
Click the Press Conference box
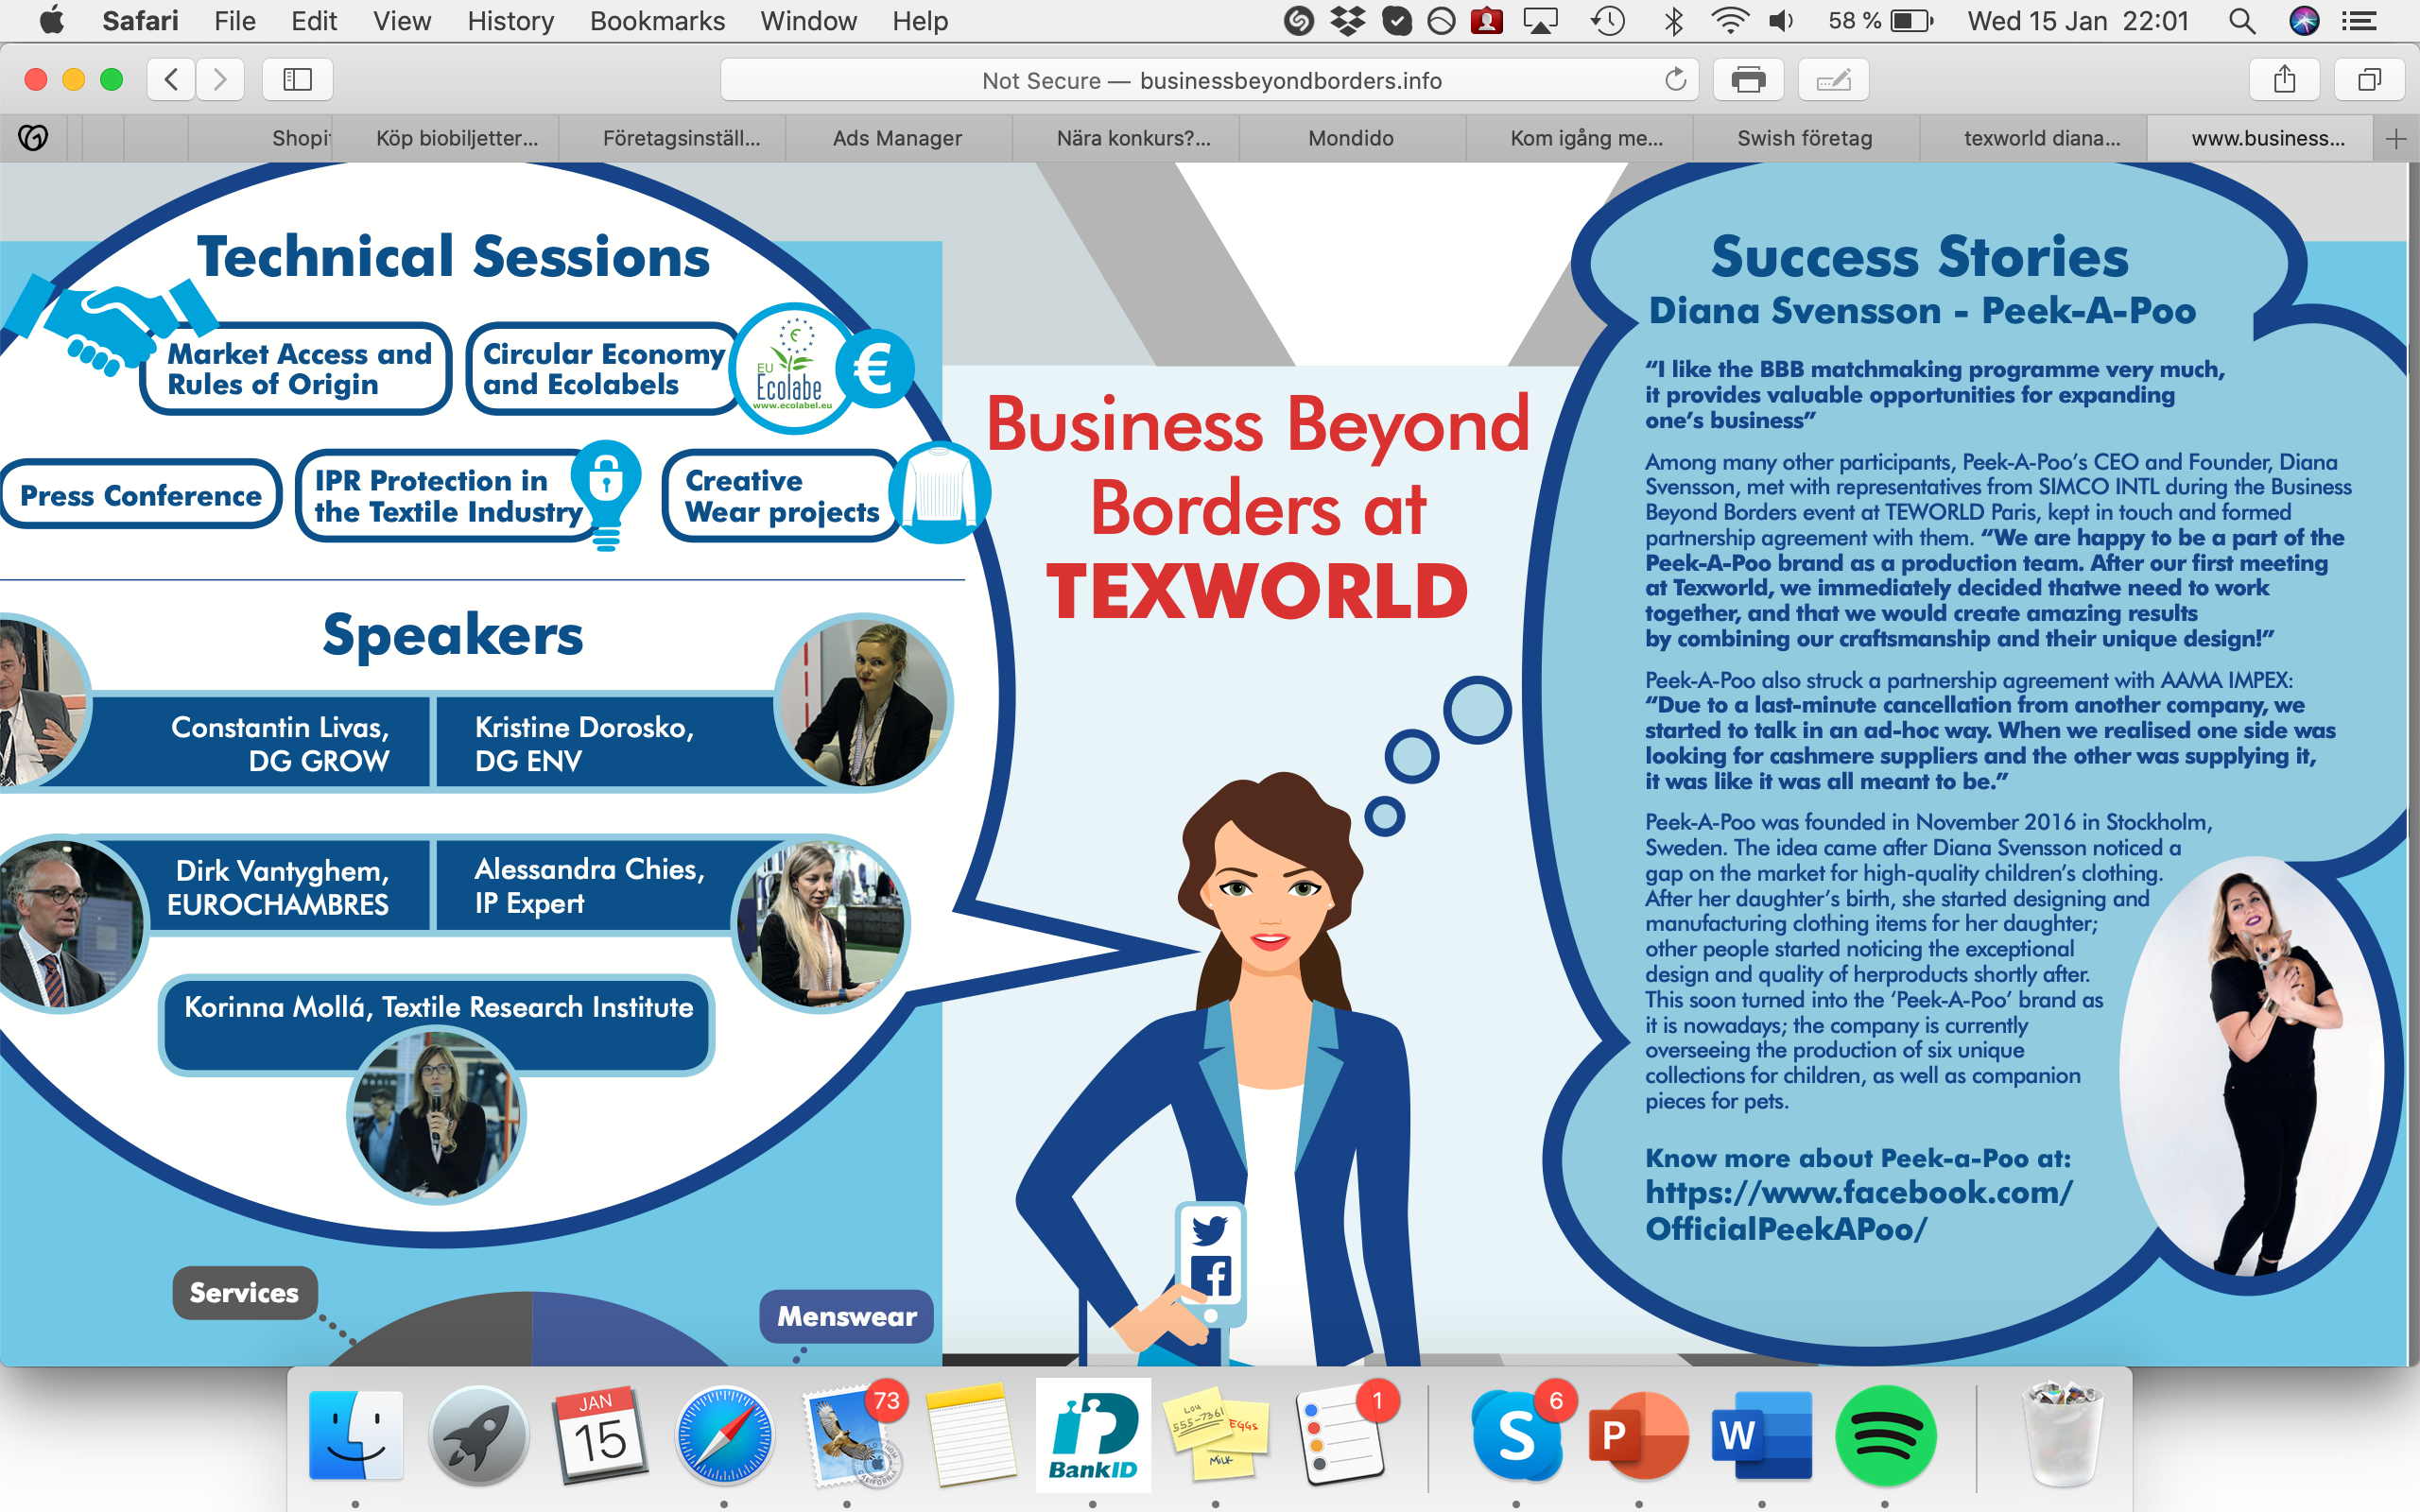140,495
